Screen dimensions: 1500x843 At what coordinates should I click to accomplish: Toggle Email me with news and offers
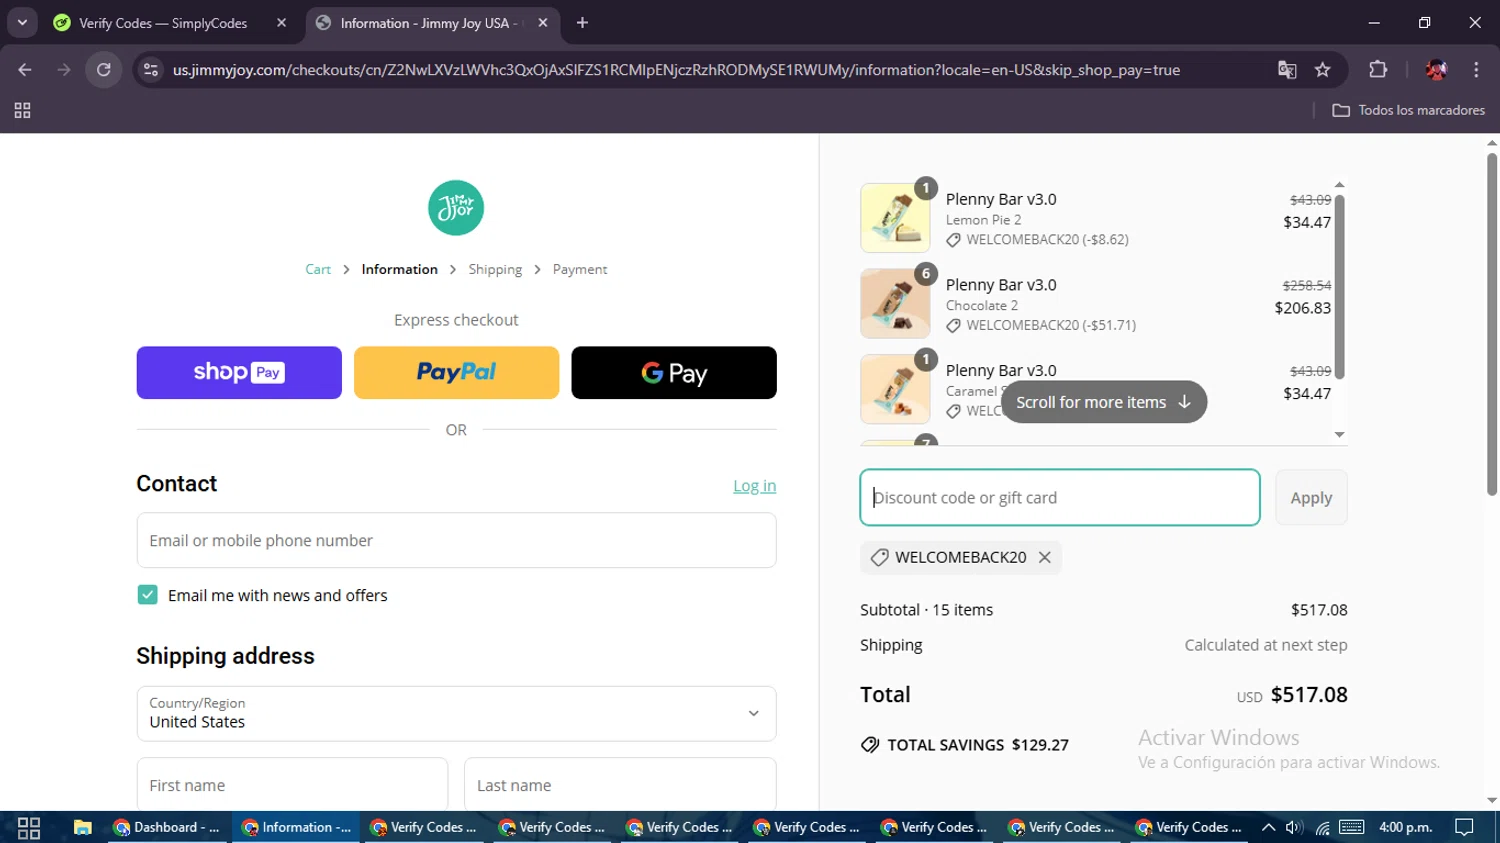[148, 595]
